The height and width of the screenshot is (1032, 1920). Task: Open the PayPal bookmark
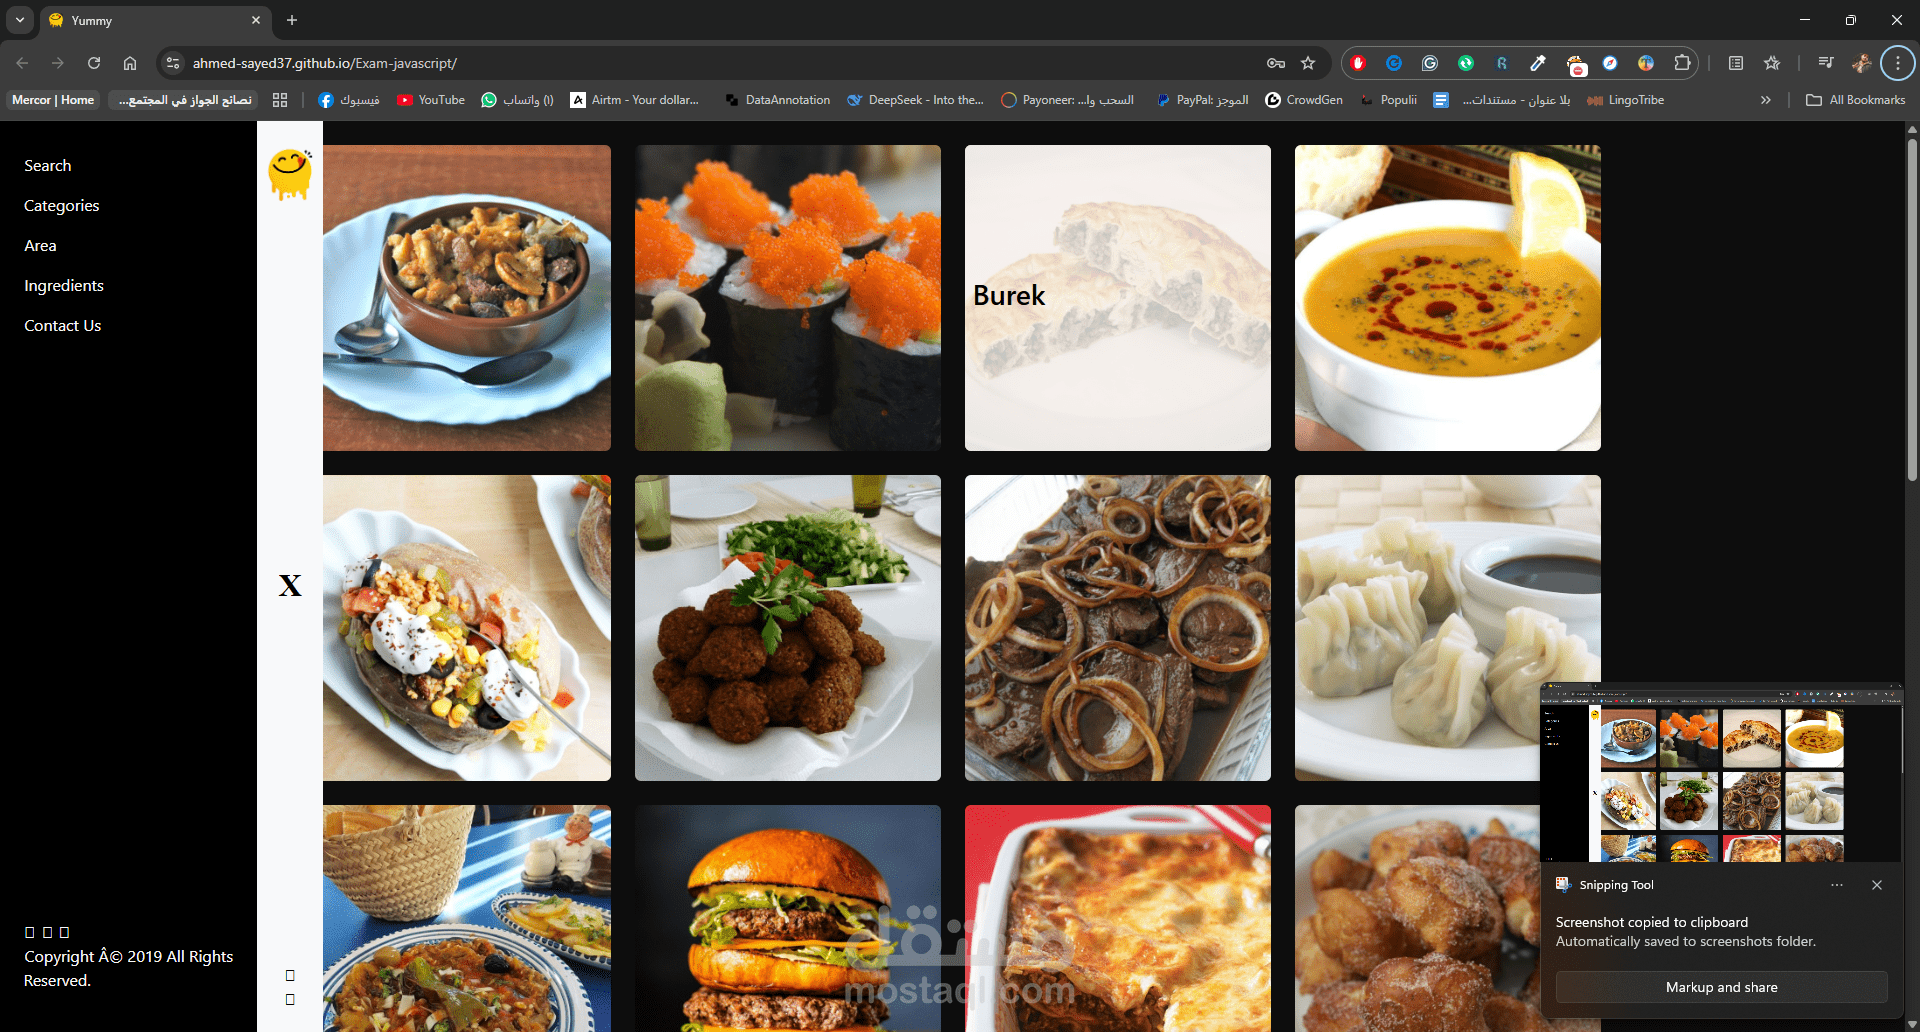click(x=1203, y=100)
